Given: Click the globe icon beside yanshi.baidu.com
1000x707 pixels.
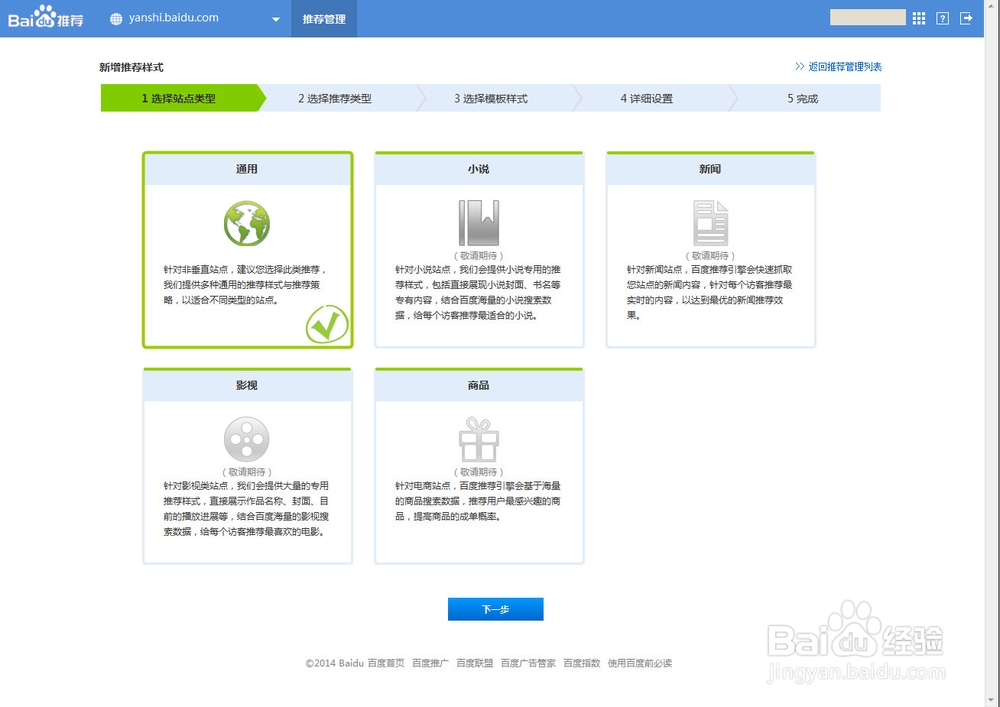Looking at the screenshot, I should (x=115, y=18).
